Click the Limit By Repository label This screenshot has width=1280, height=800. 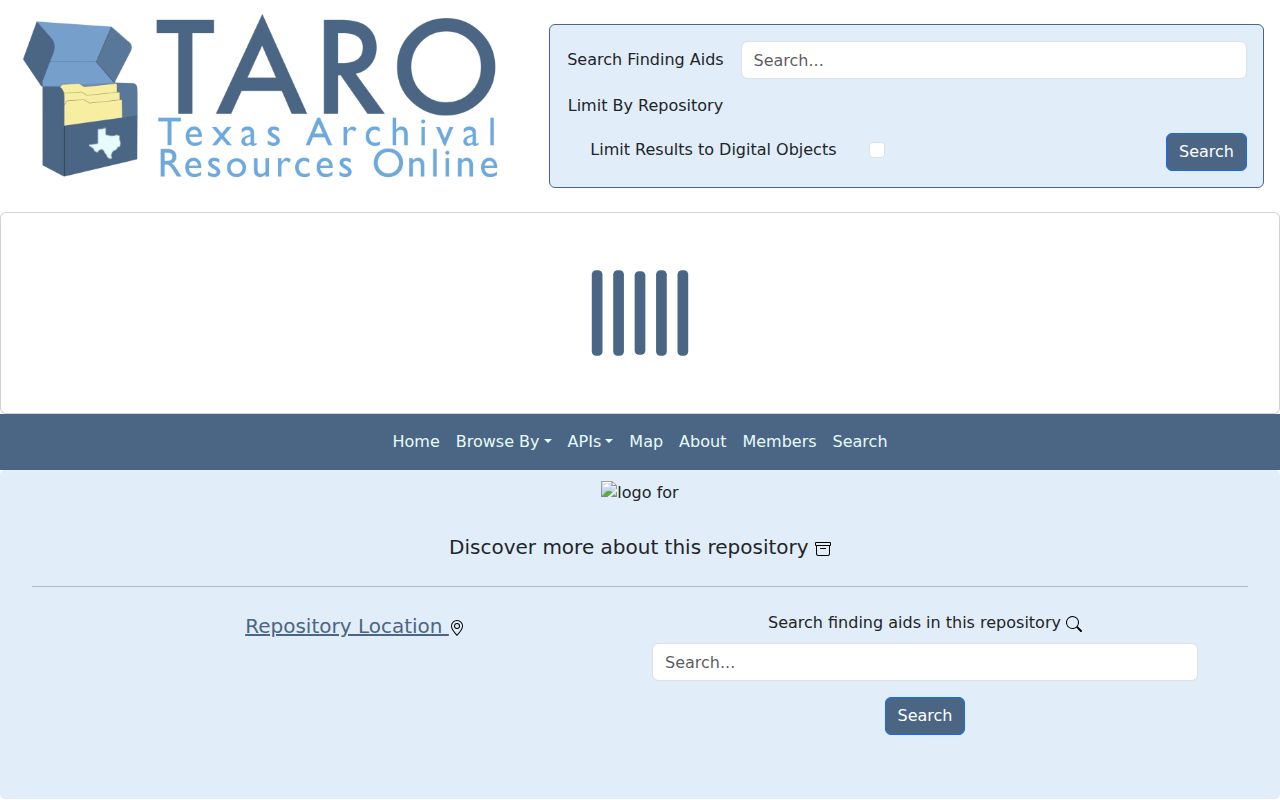pos(645,105)
